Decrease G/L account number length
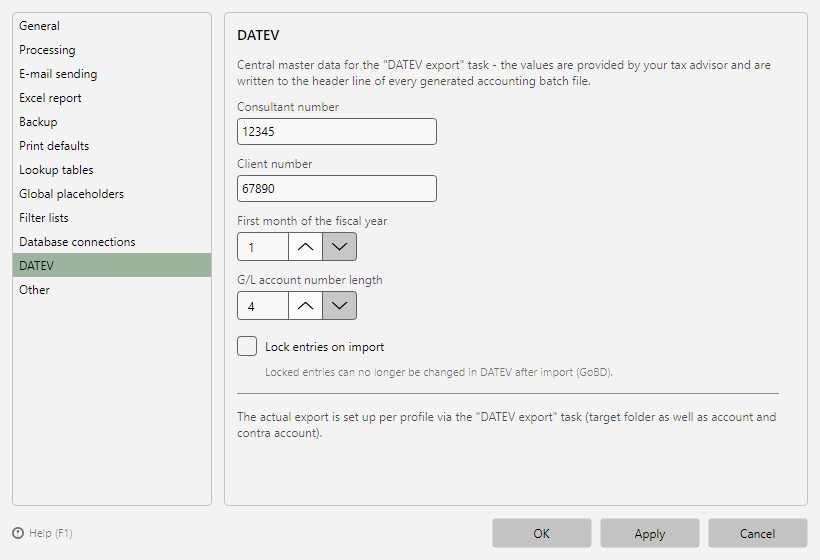The image size is (820, 560). (339, 306)
